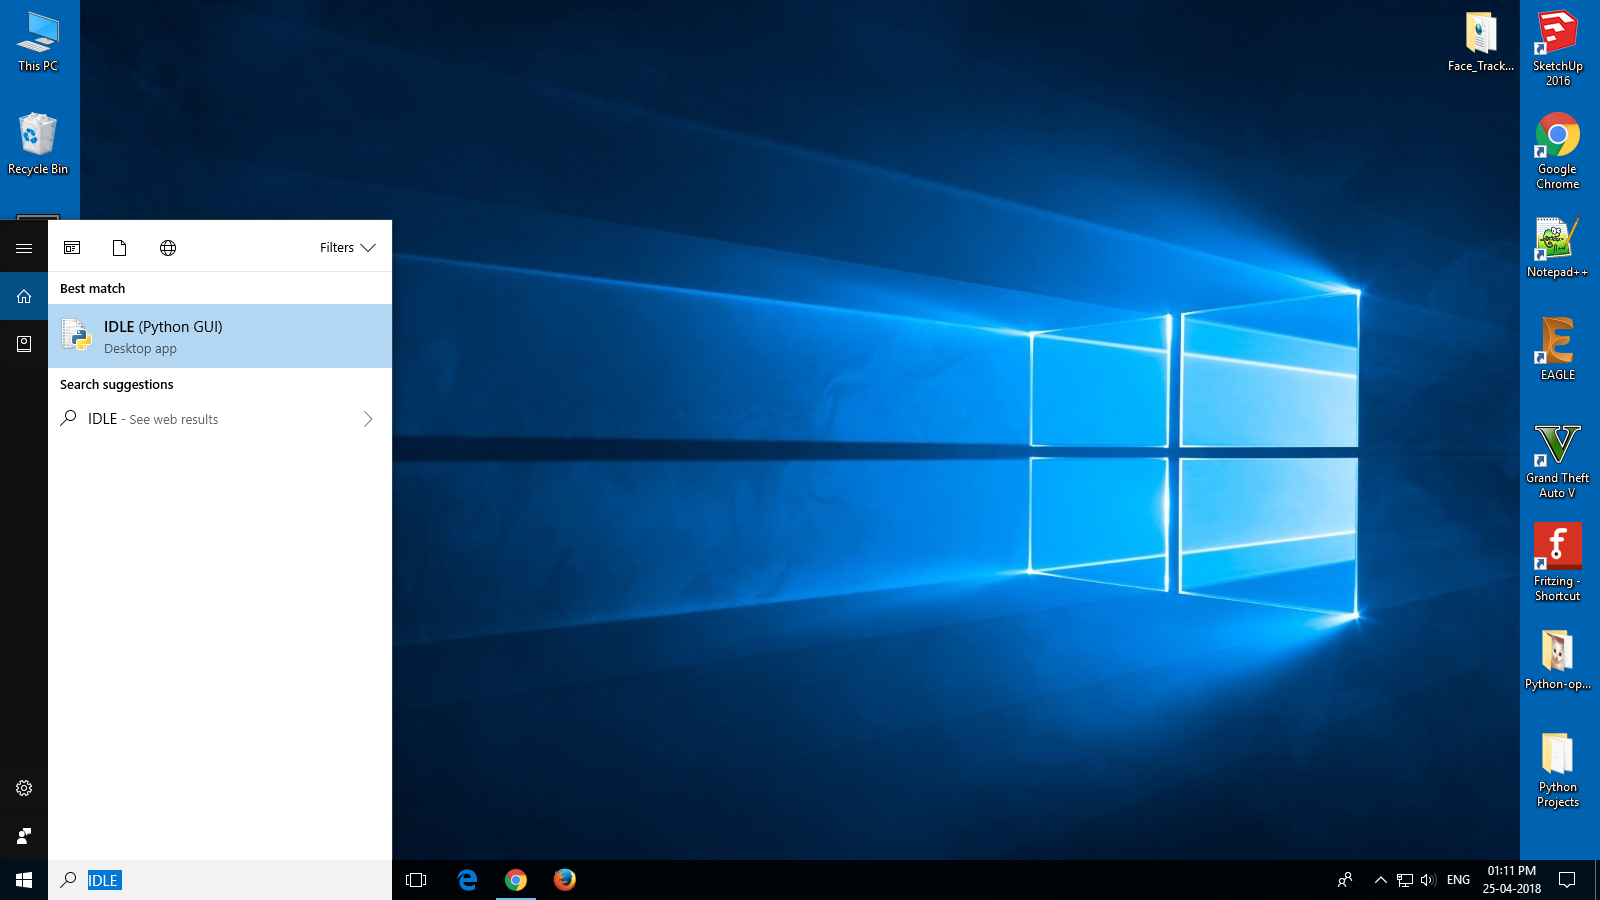Change the ENG input language
Image resolution: width=1600 pixels, height=900 pixels.
1459,880
